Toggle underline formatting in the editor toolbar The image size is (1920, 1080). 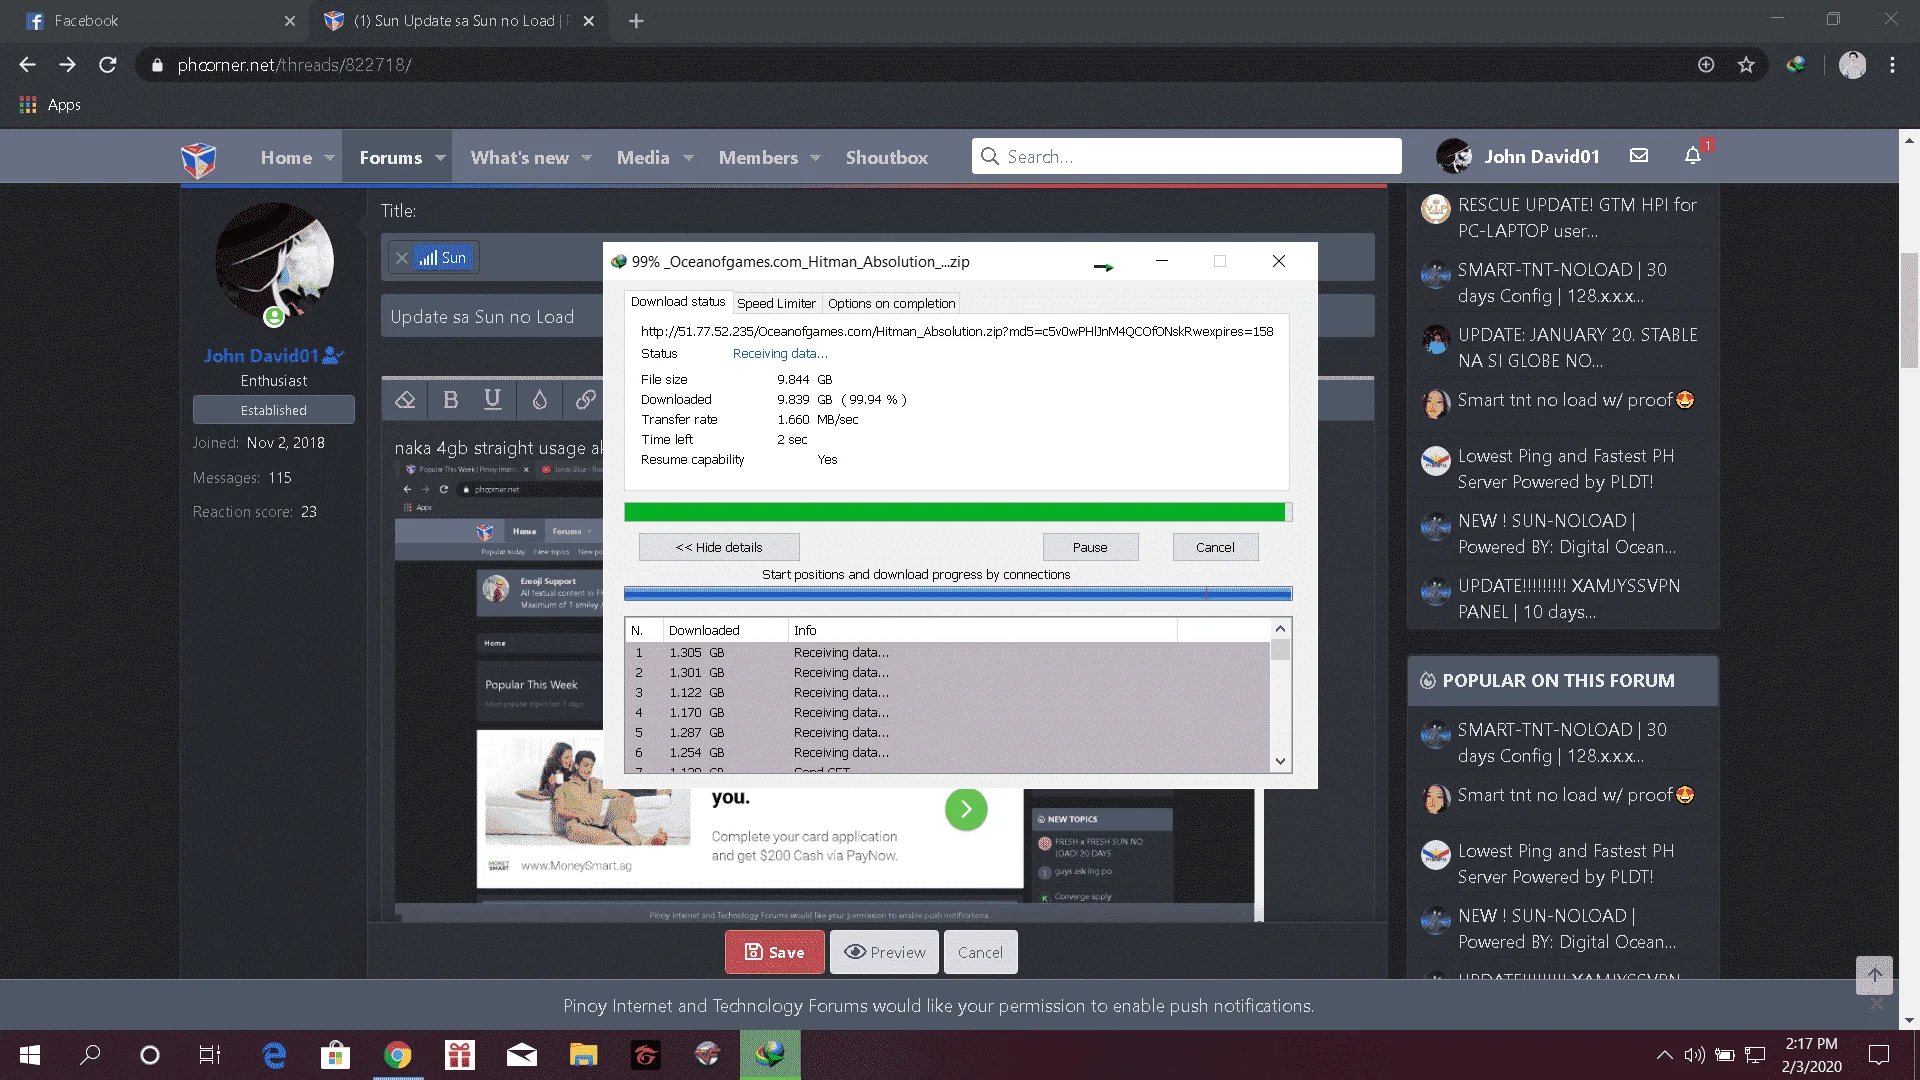(492, 400)
